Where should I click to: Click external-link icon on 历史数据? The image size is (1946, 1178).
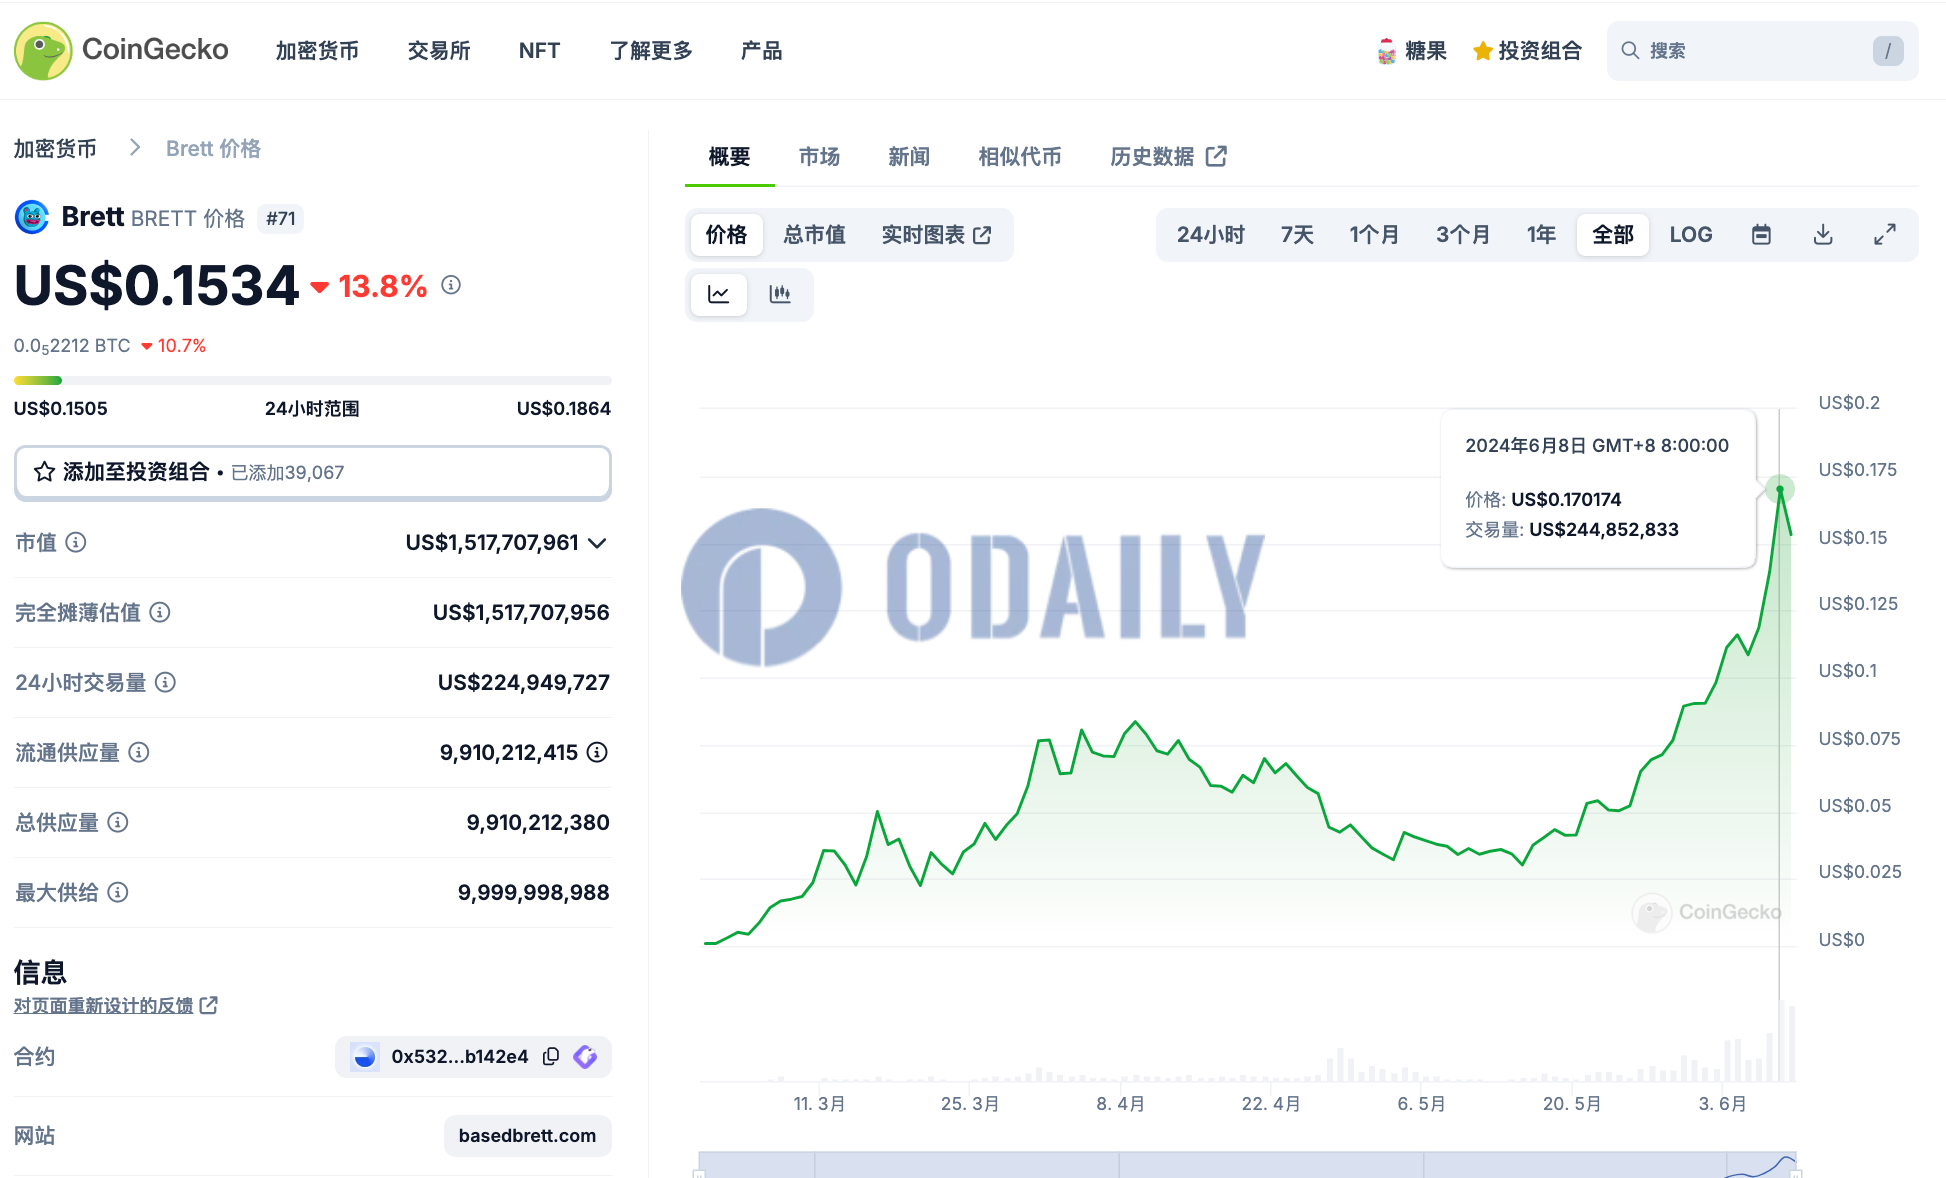(1217, 156)
